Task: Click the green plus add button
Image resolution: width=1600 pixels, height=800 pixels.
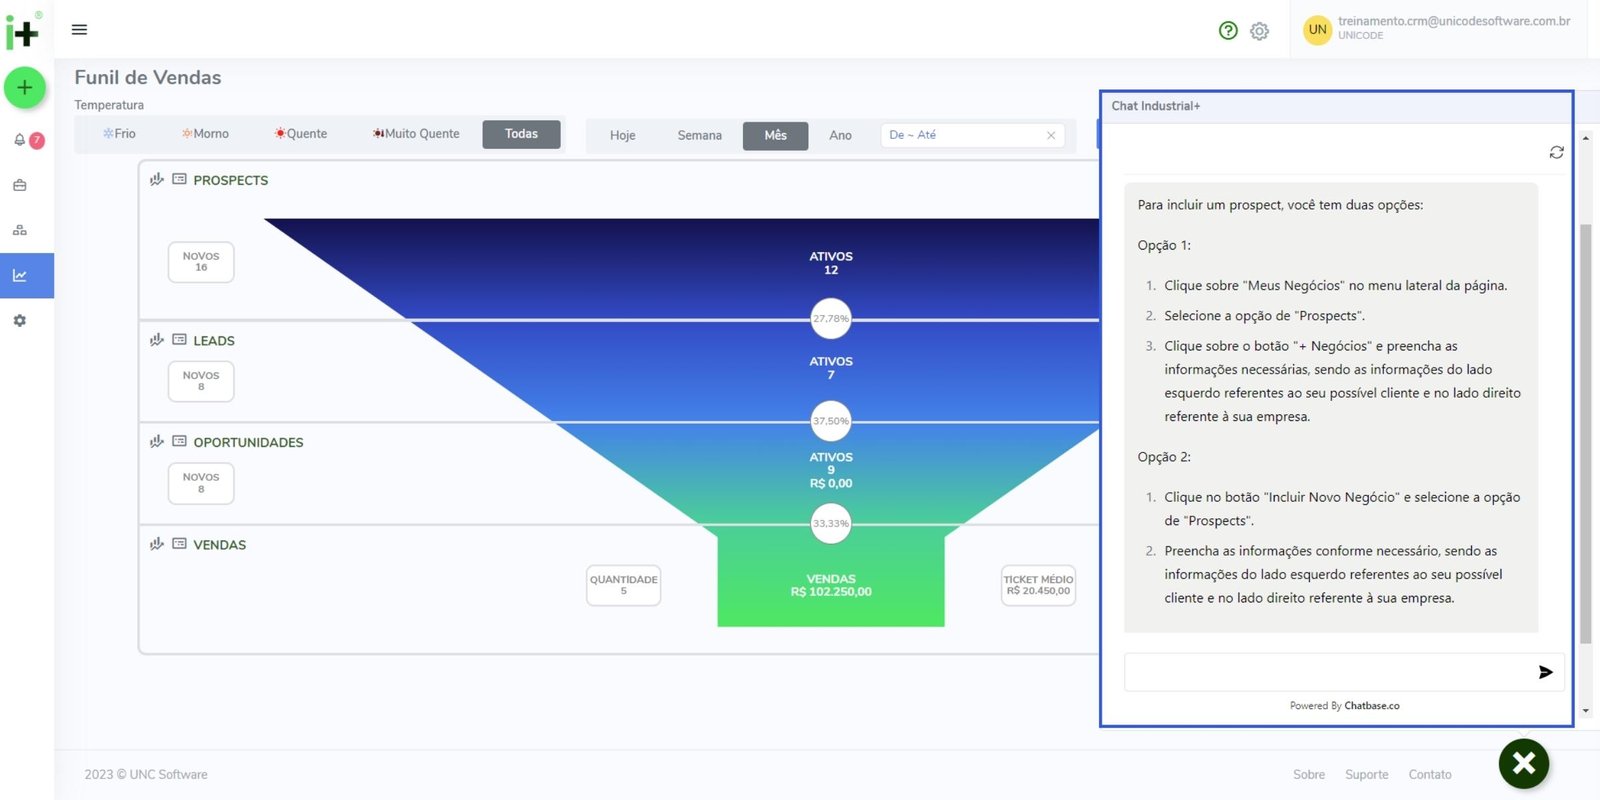Action: [x=25, y=88]
